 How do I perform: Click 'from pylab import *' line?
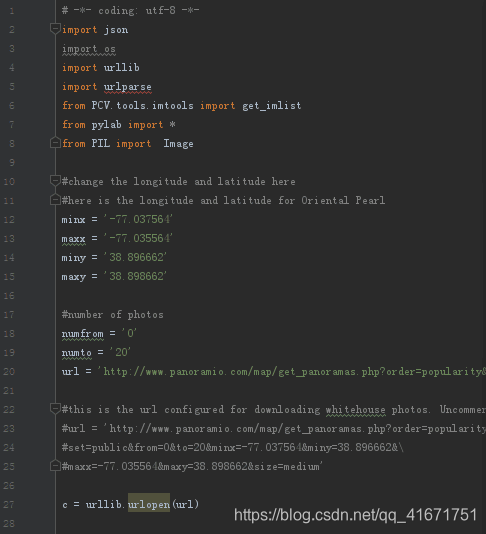click(119, 125)
